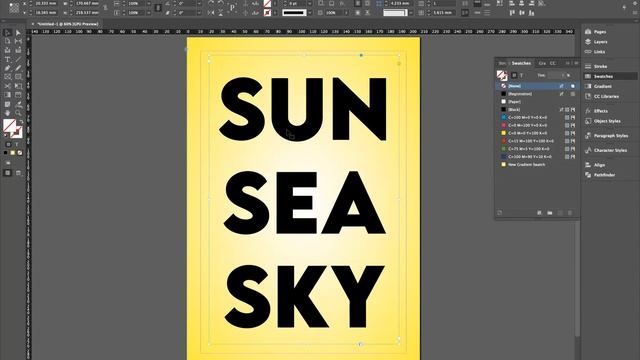Select the Rectangle Frame tool
Image resolution: width=640 pixels, height=360 pixels.
coord(7,77)
